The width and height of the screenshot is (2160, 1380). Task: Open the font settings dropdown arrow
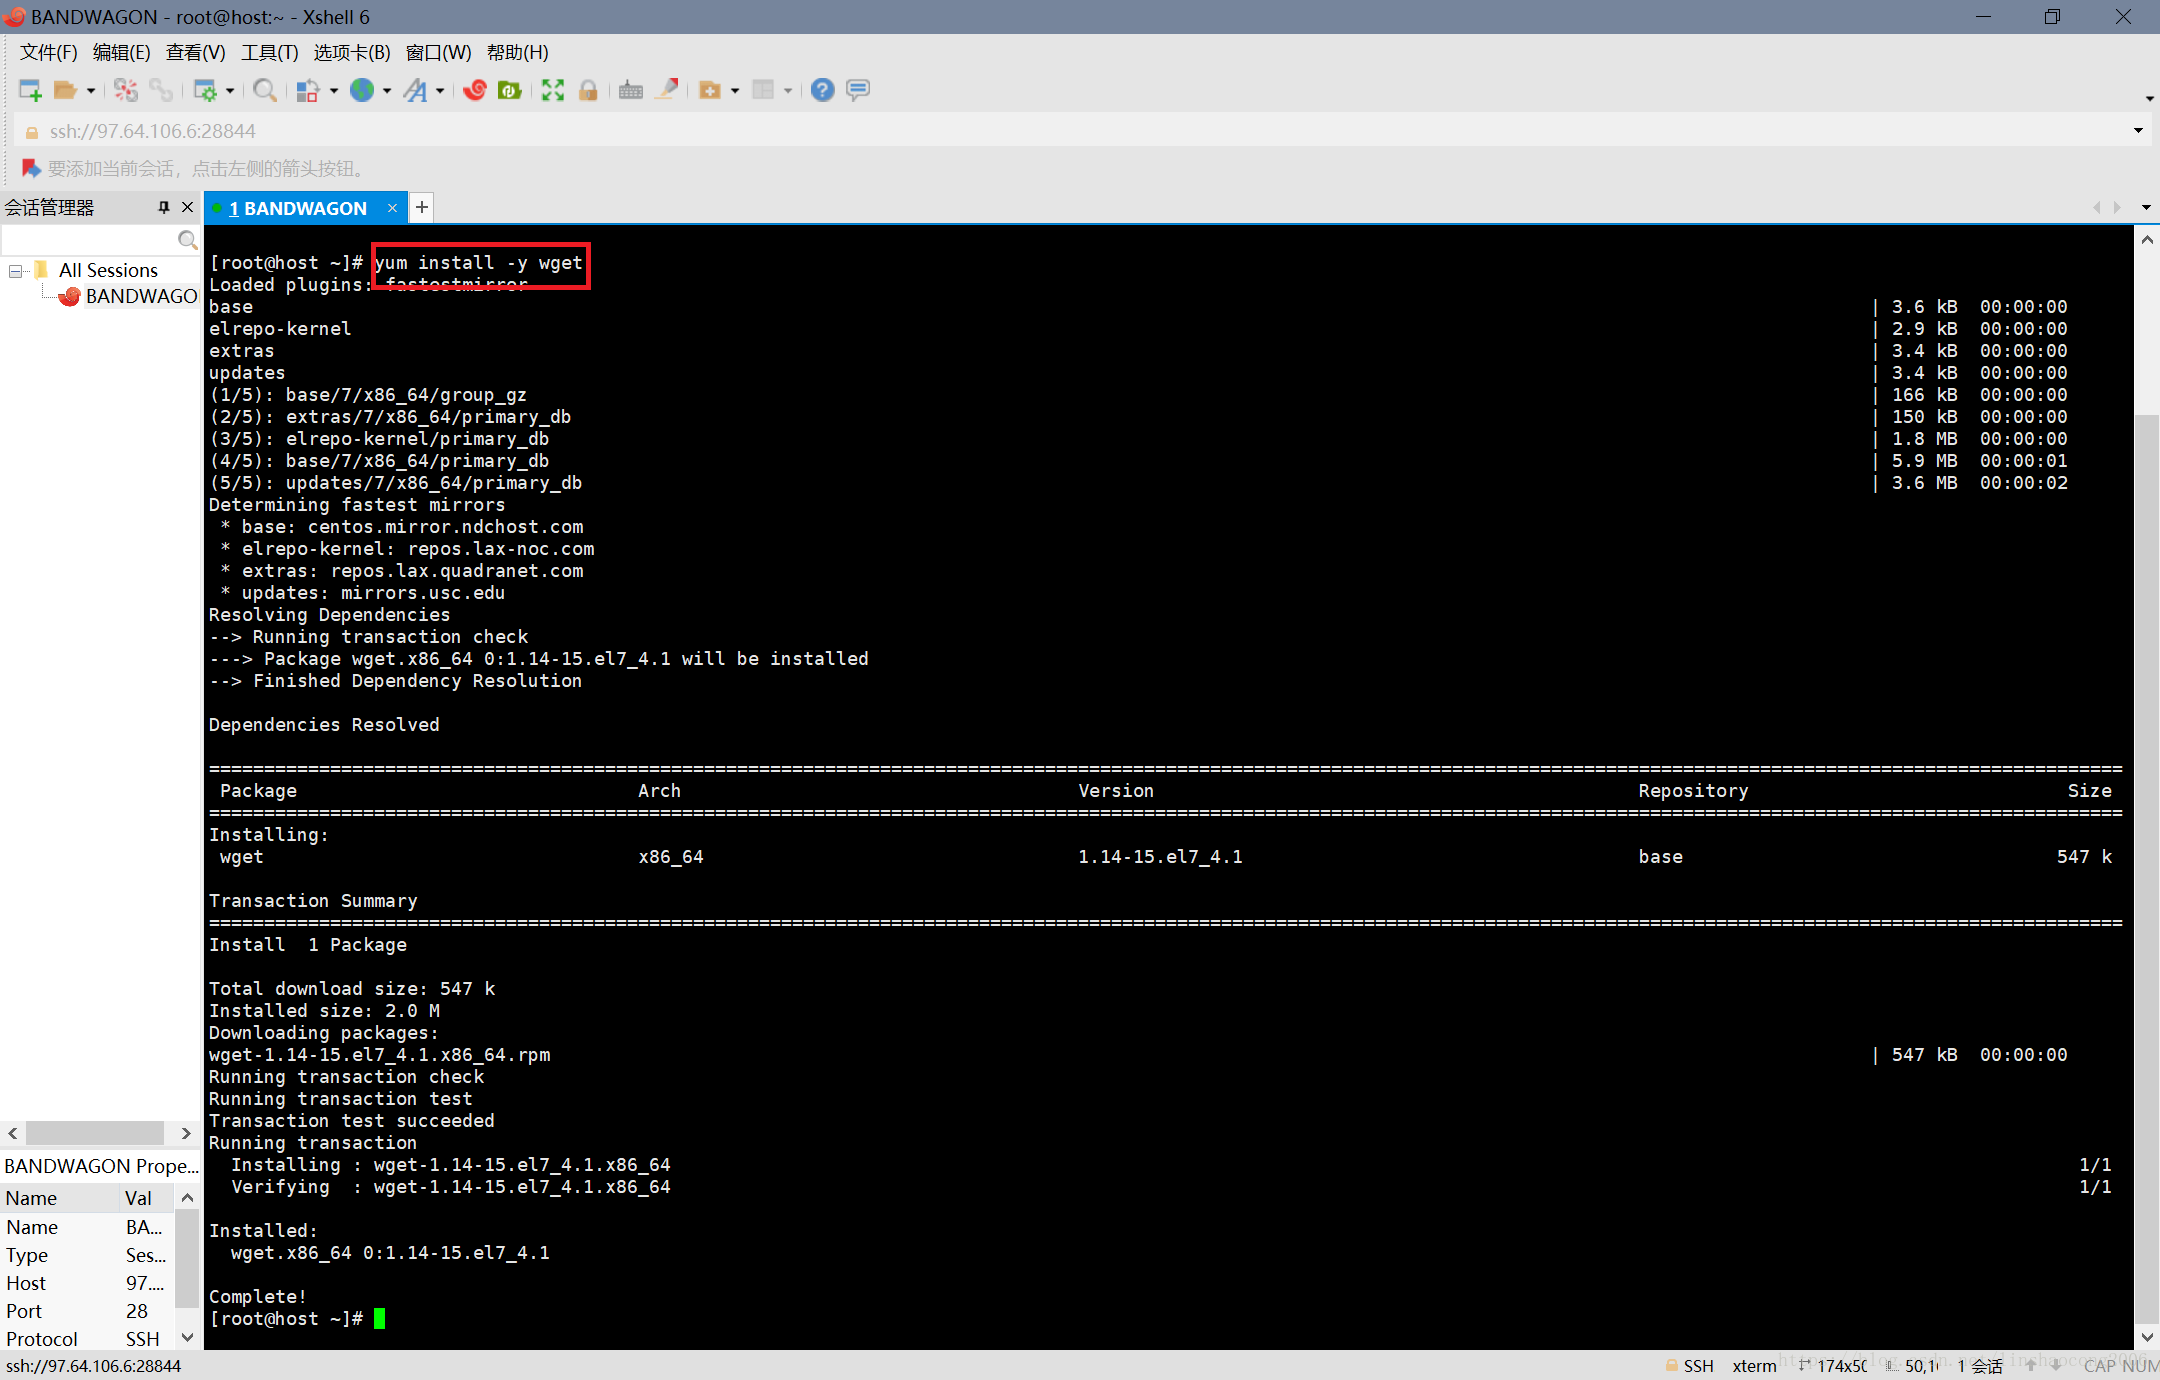(440, 91)
